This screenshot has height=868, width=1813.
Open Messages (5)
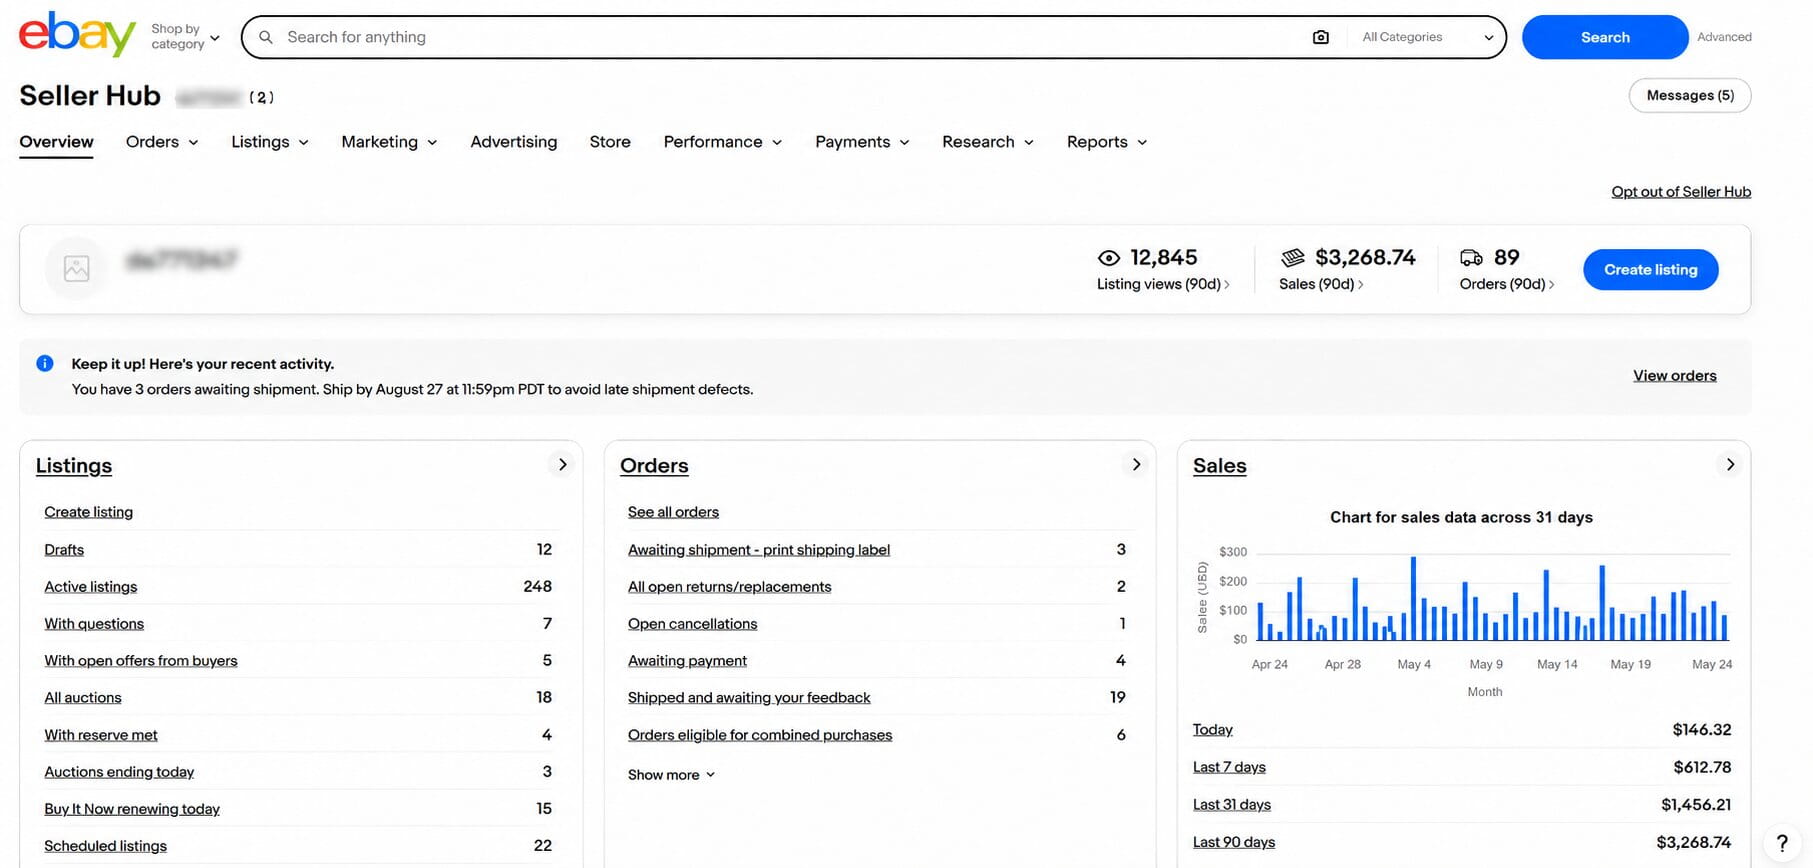[1690, 95]
